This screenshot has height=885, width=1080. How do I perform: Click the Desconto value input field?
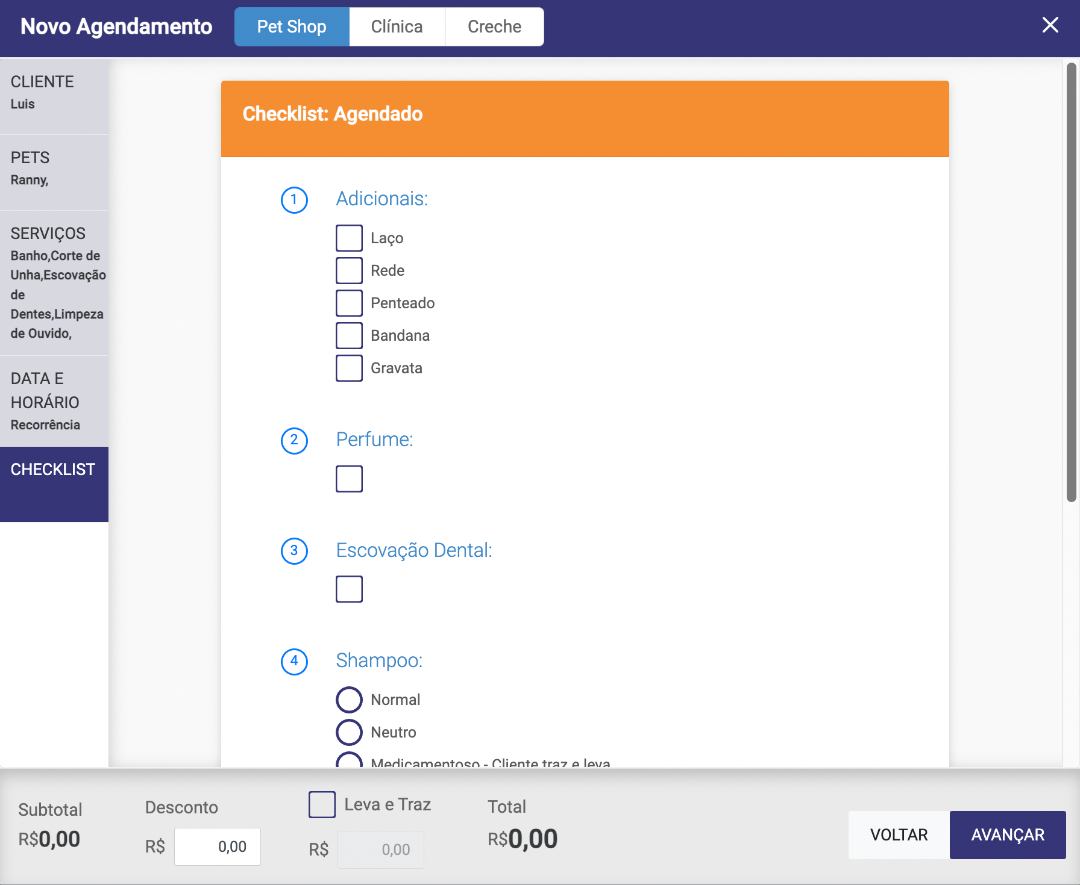[x=218, y=847]
